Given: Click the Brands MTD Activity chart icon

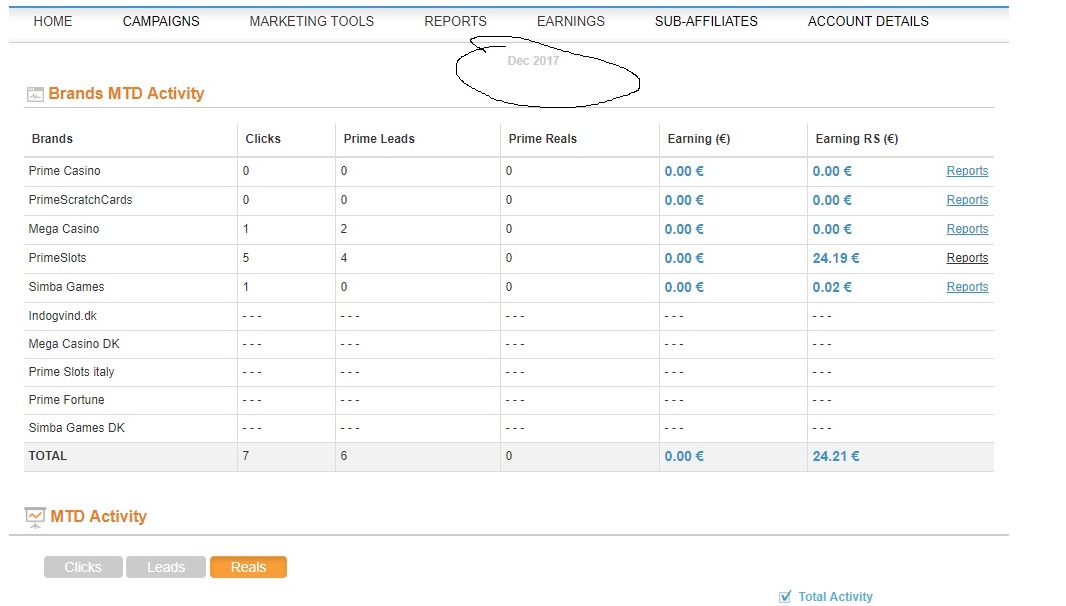Looking at the screenshot, I should point(35,95).
